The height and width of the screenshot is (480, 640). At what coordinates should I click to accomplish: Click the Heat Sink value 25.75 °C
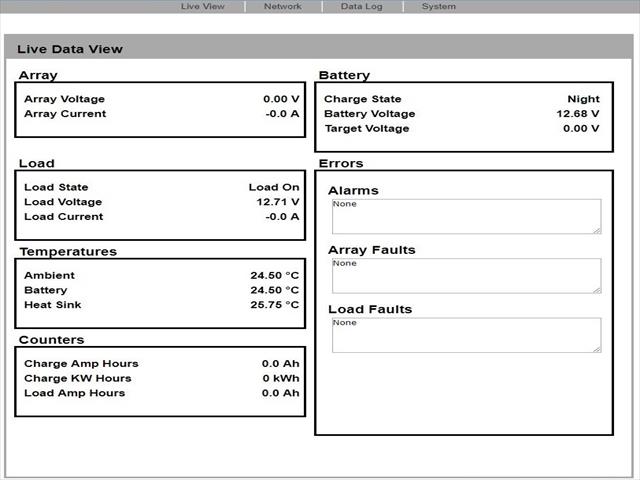[275, 305]
